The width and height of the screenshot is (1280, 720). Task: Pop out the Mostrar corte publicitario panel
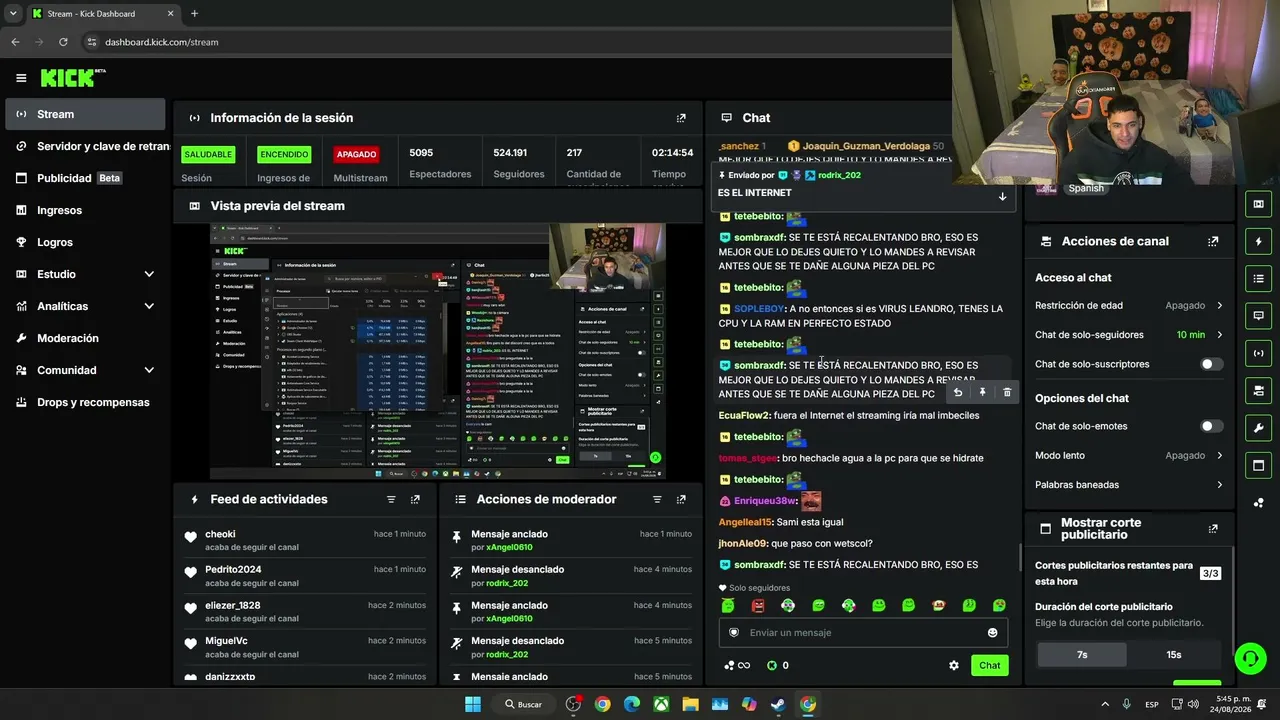[x=1213, y=529]
